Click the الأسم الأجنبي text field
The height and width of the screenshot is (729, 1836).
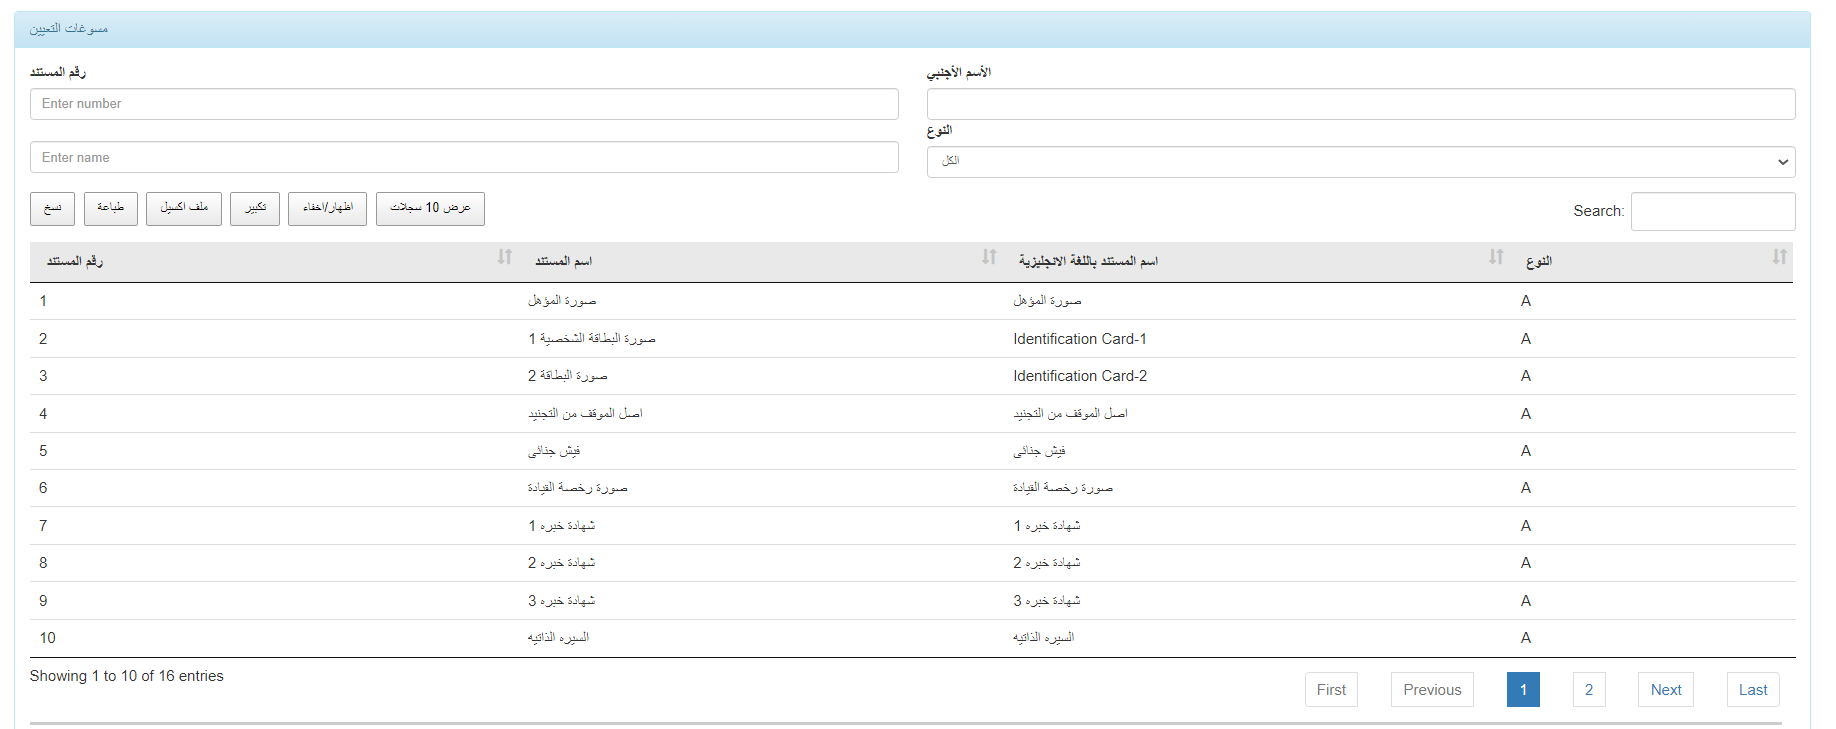[1360, 104]
